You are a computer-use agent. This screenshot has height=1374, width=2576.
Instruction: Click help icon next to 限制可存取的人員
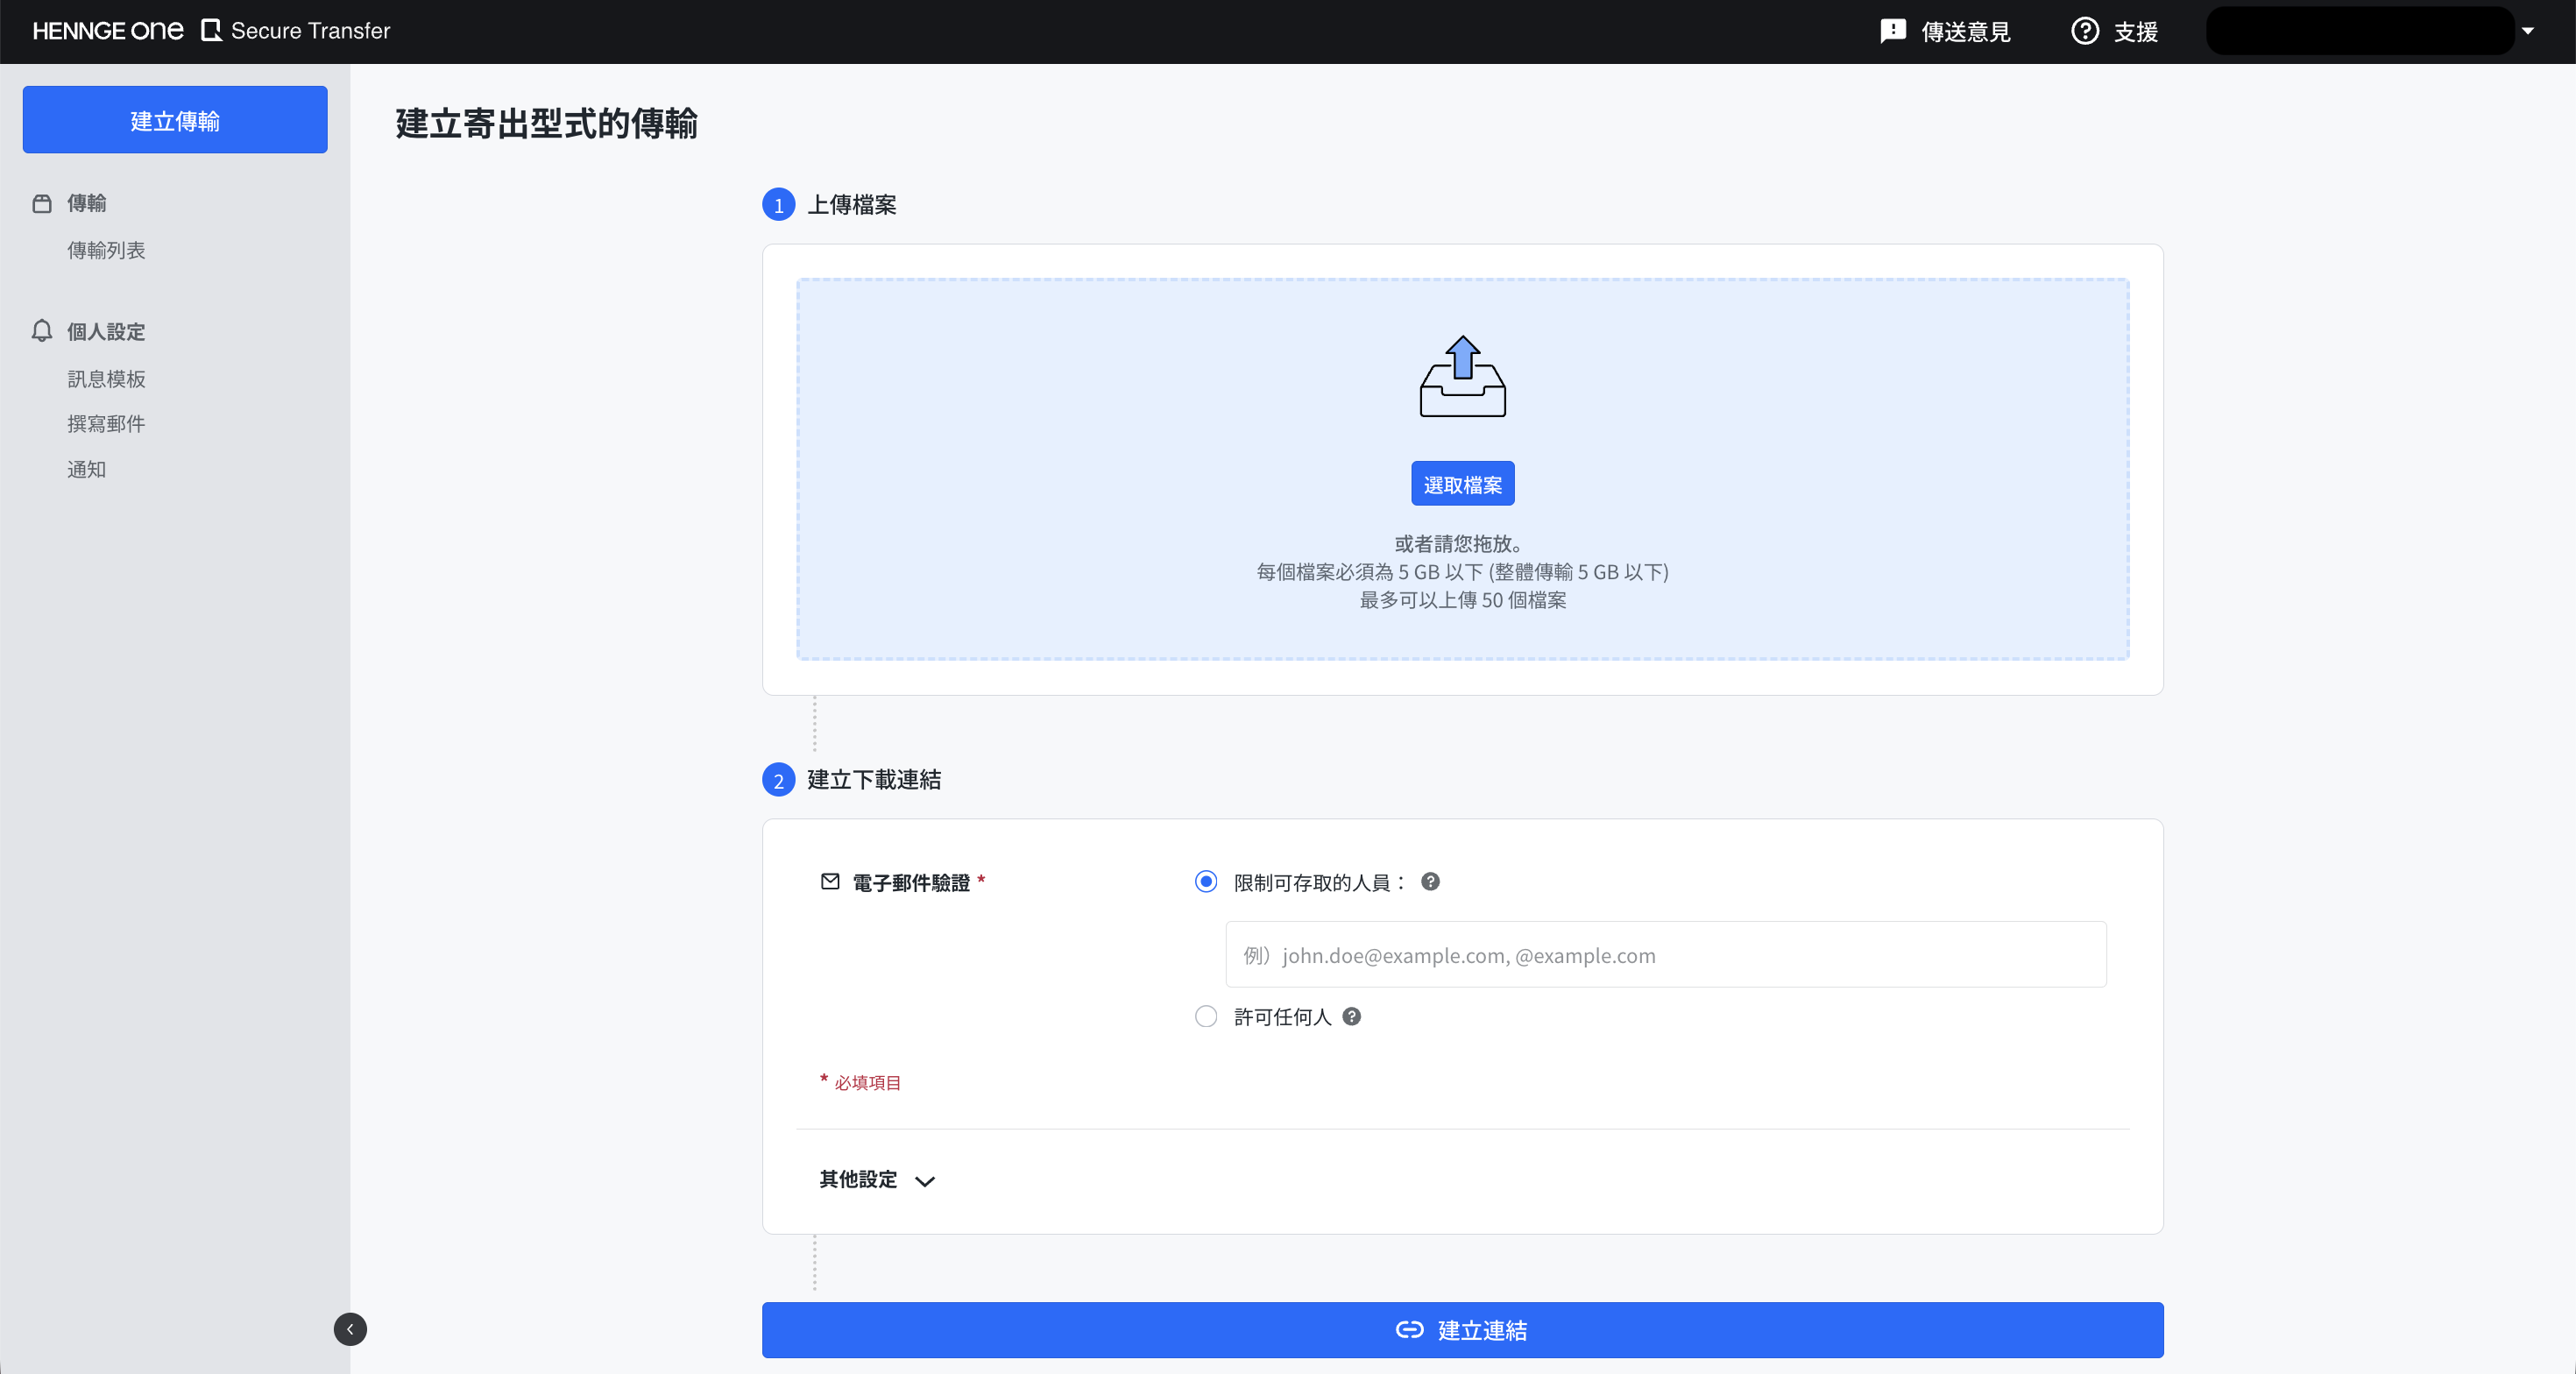(1430, 881)
